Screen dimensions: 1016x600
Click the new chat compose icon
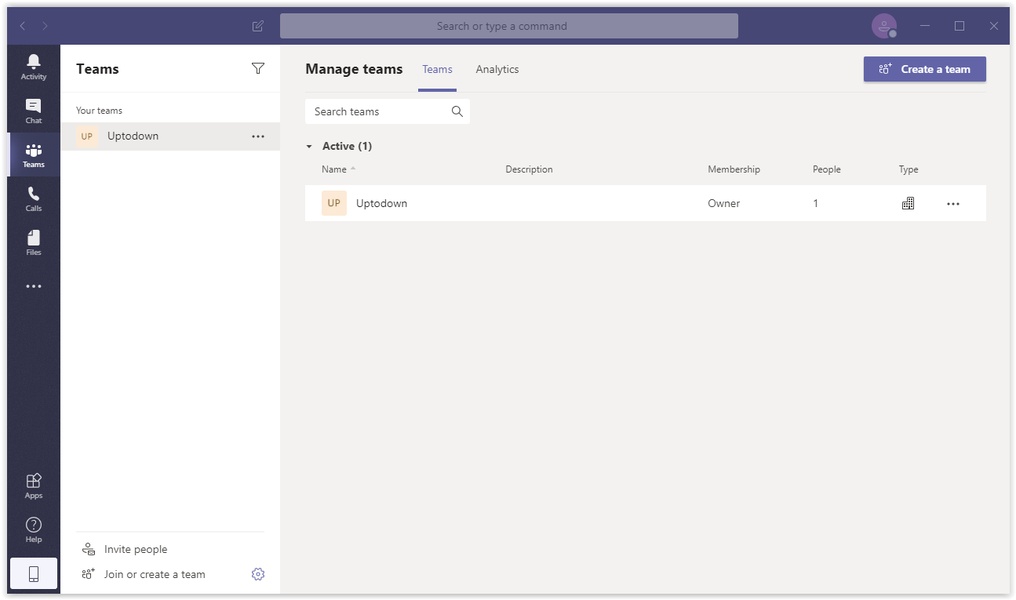(258, 26)
